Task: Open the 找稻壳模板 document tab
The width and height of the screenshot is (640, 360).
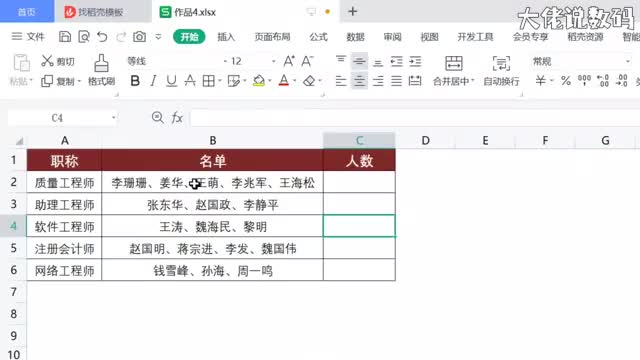Action: pos(100,12)
